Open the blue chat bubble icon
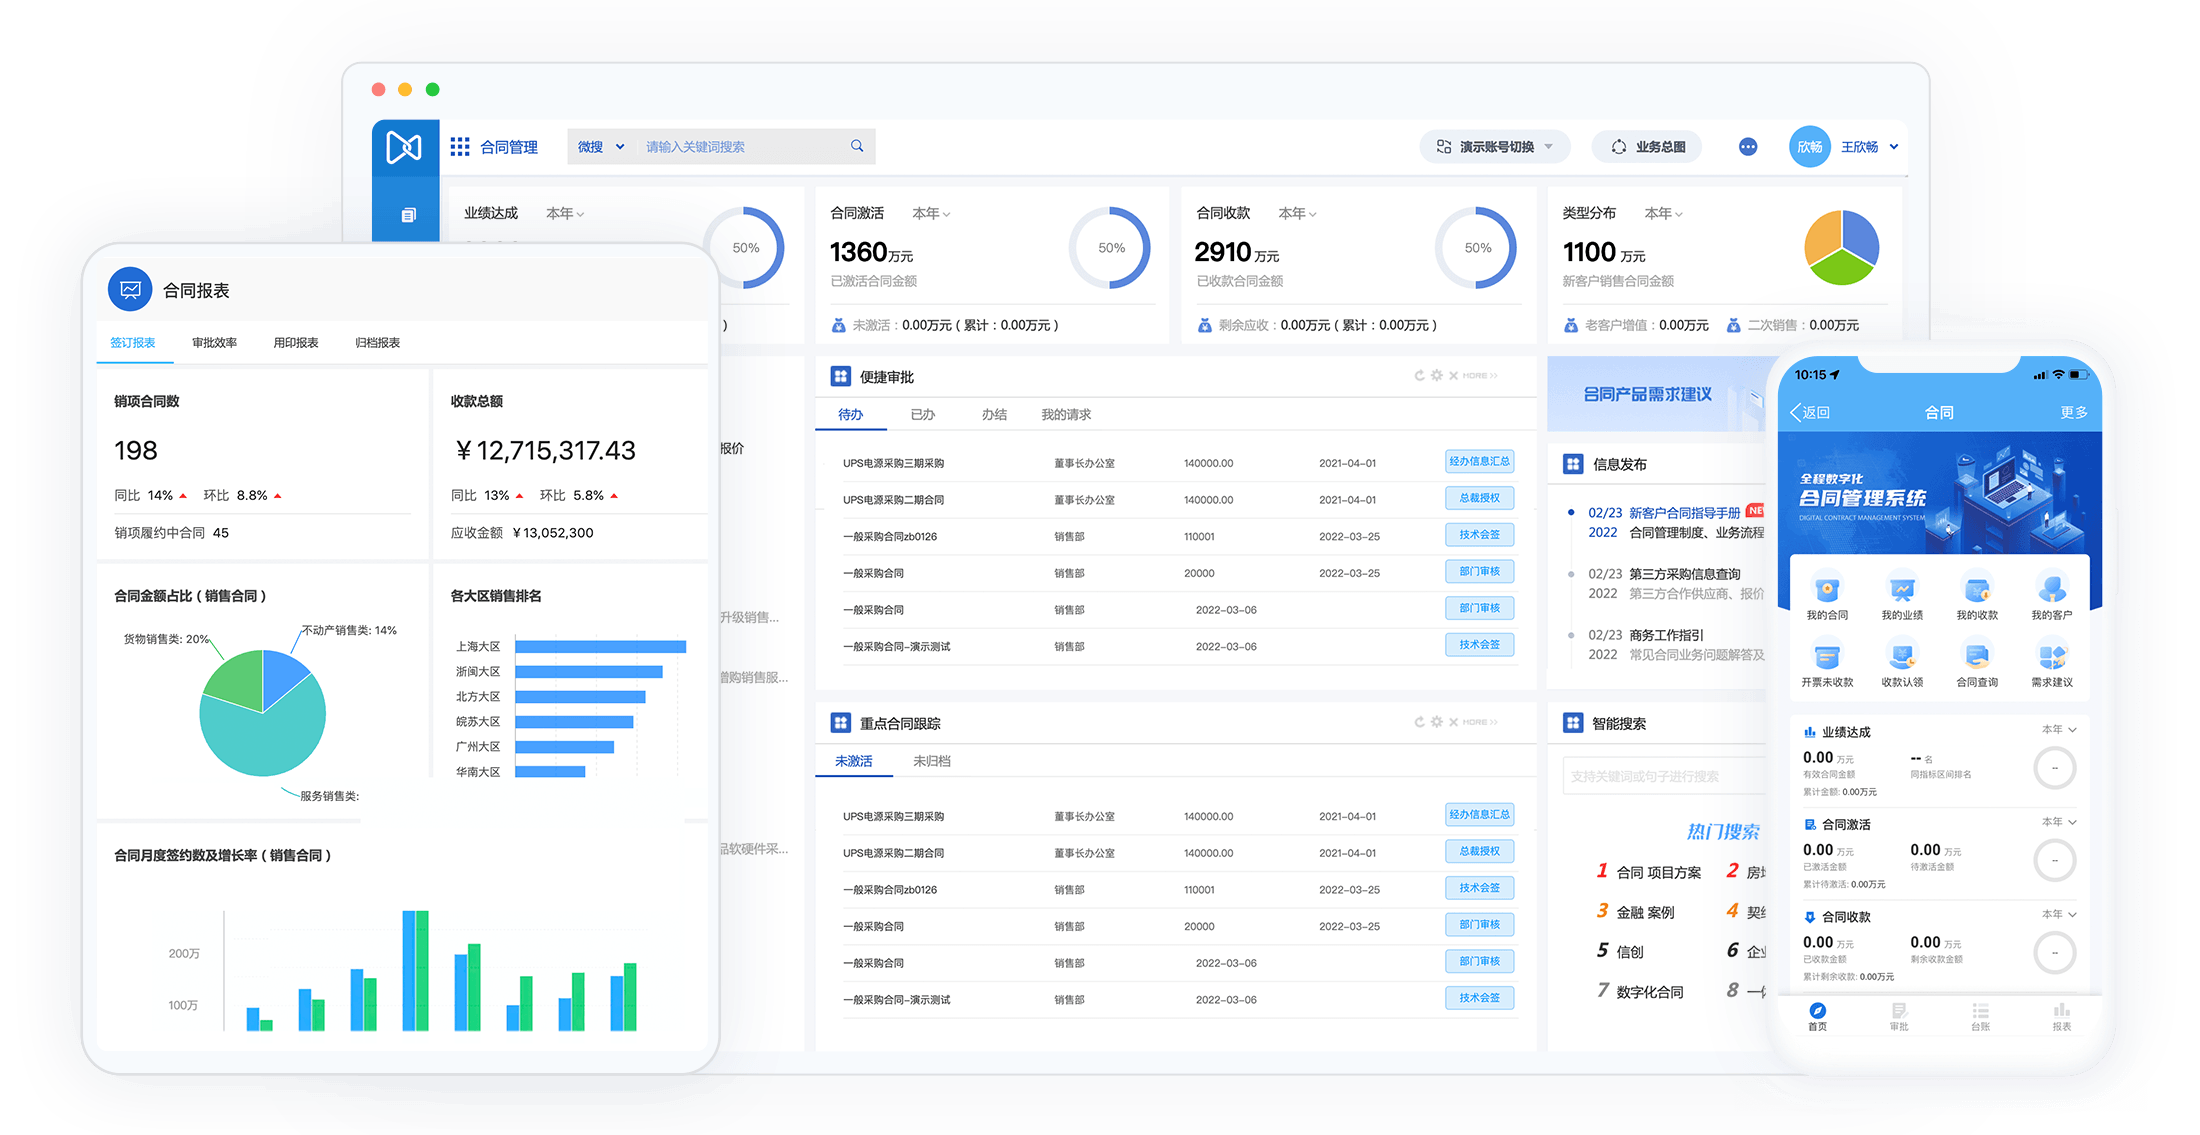Viewport: 2200px width, 1135px height. click(1748, 147)
